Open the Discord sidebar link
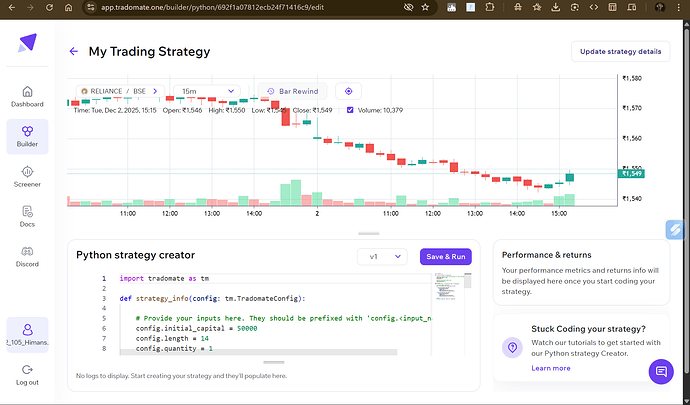 pyautogui.click(x=27, y=256)
